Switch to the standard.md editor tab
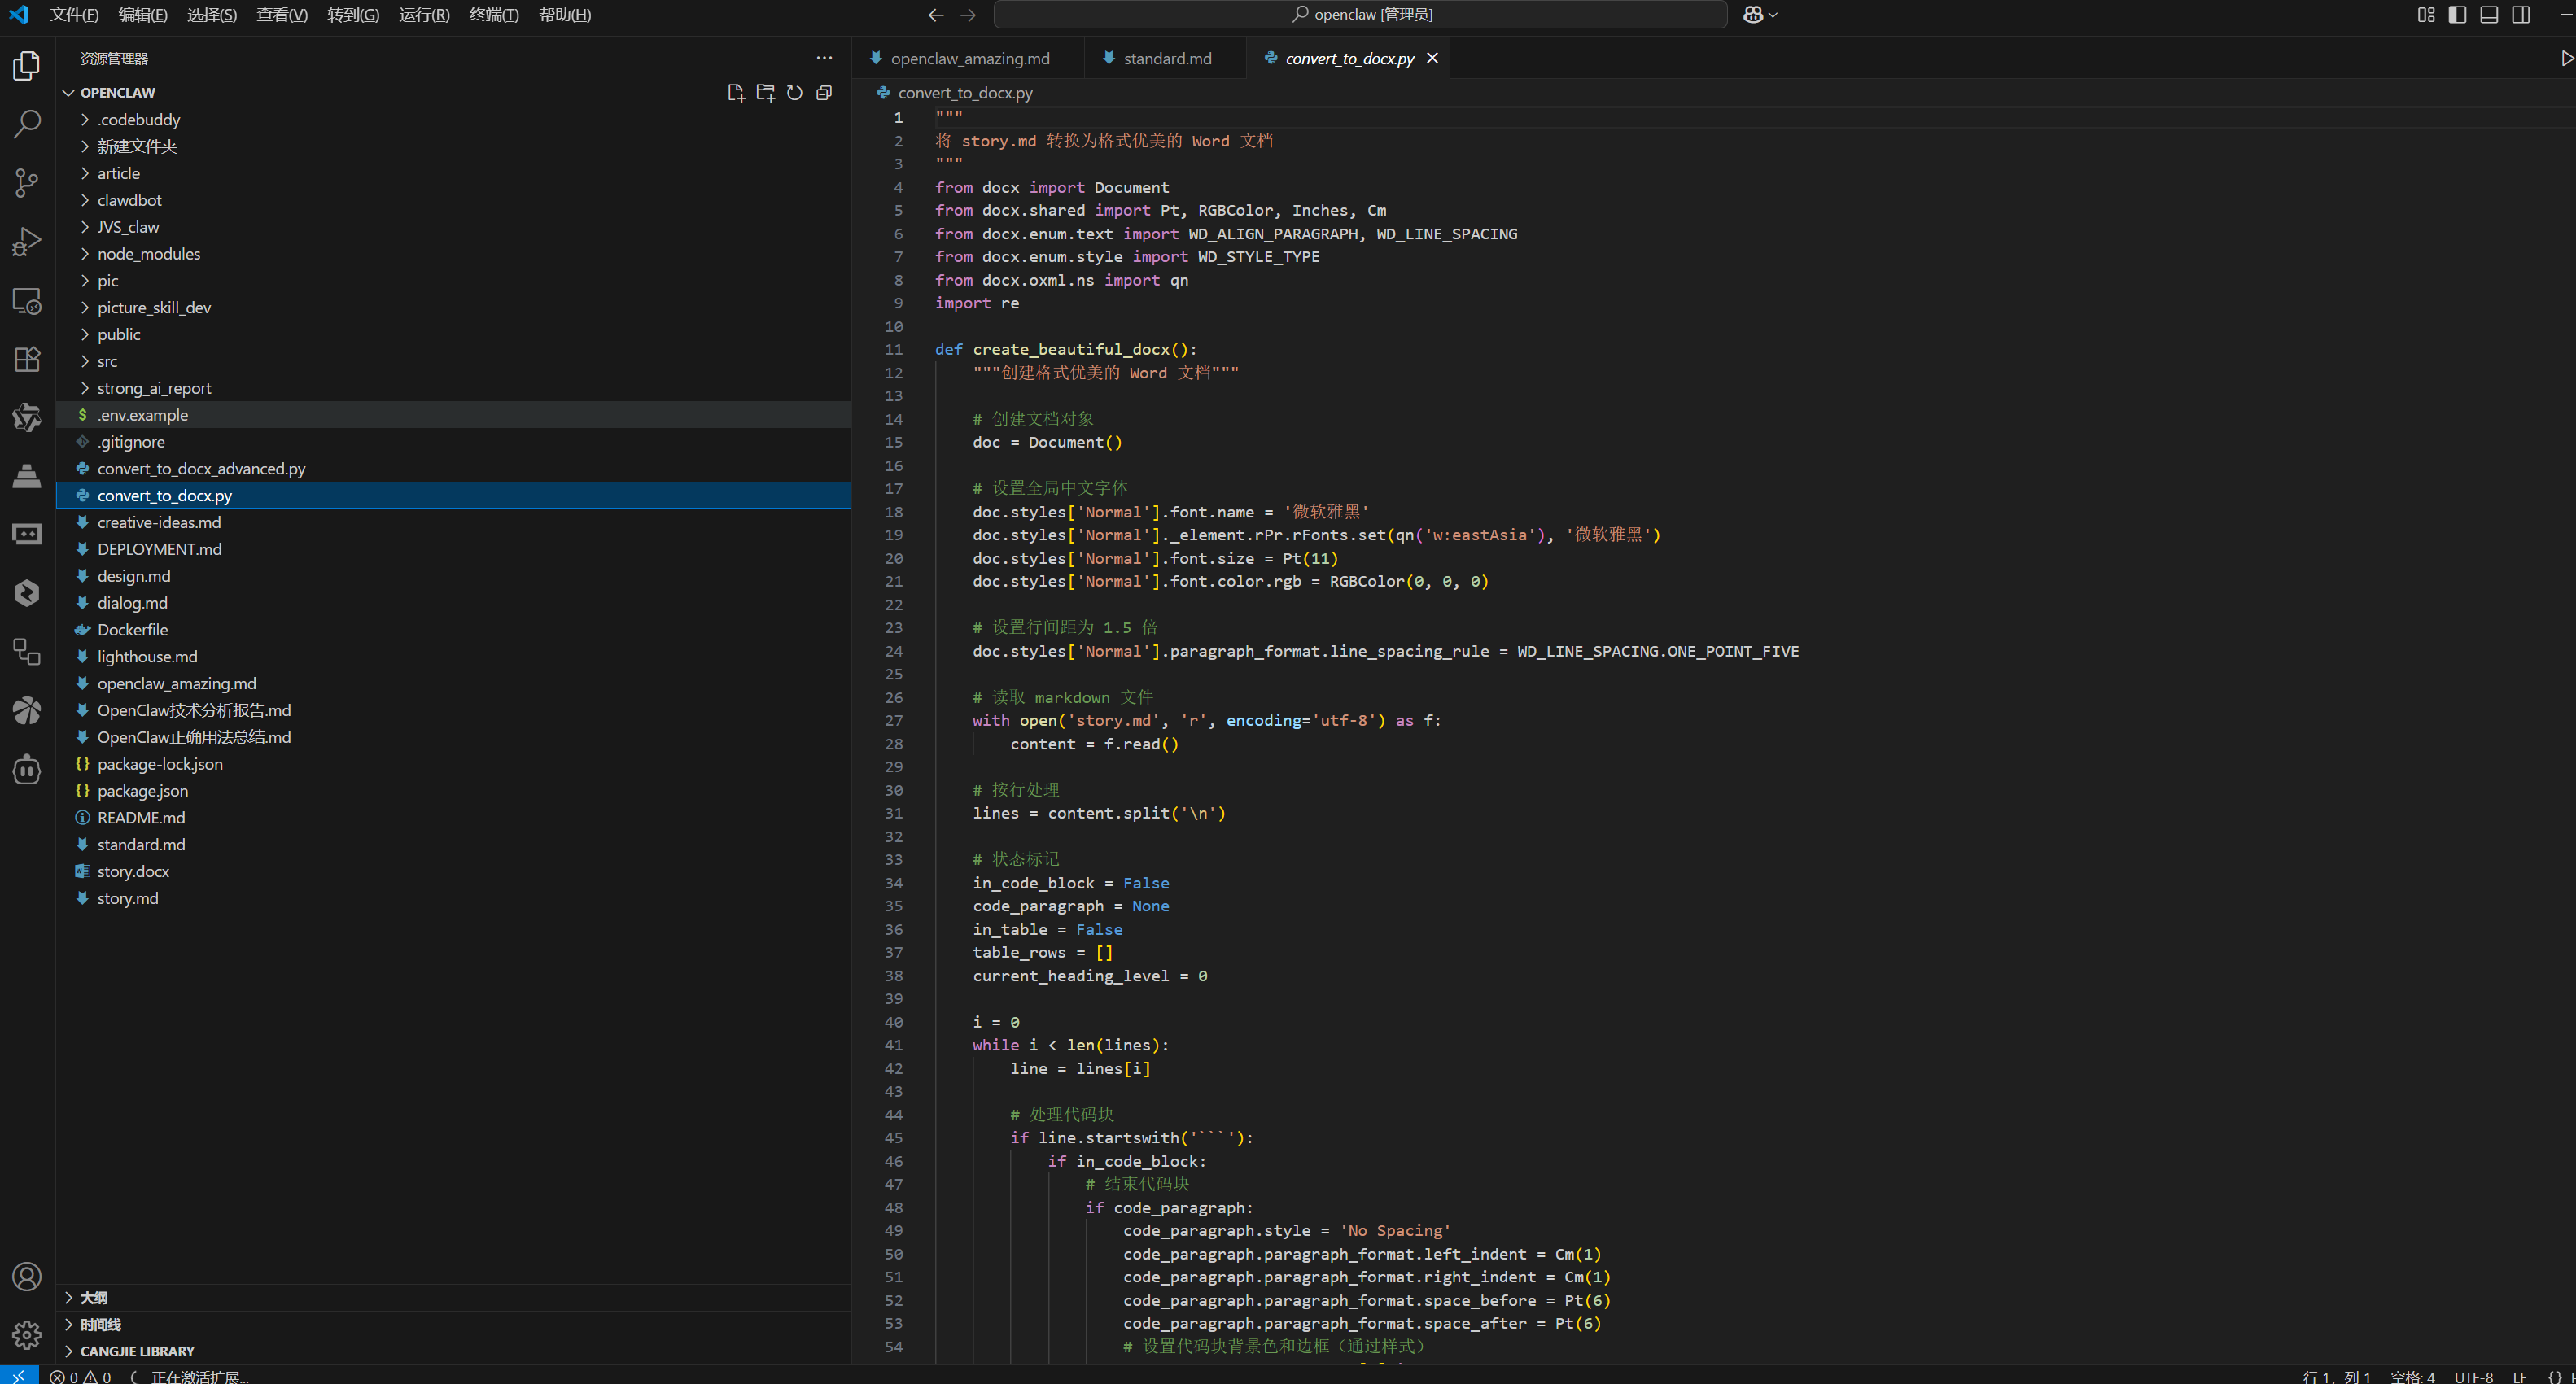Viewport: 2576px width, 1384px height. click(1166, 59)
